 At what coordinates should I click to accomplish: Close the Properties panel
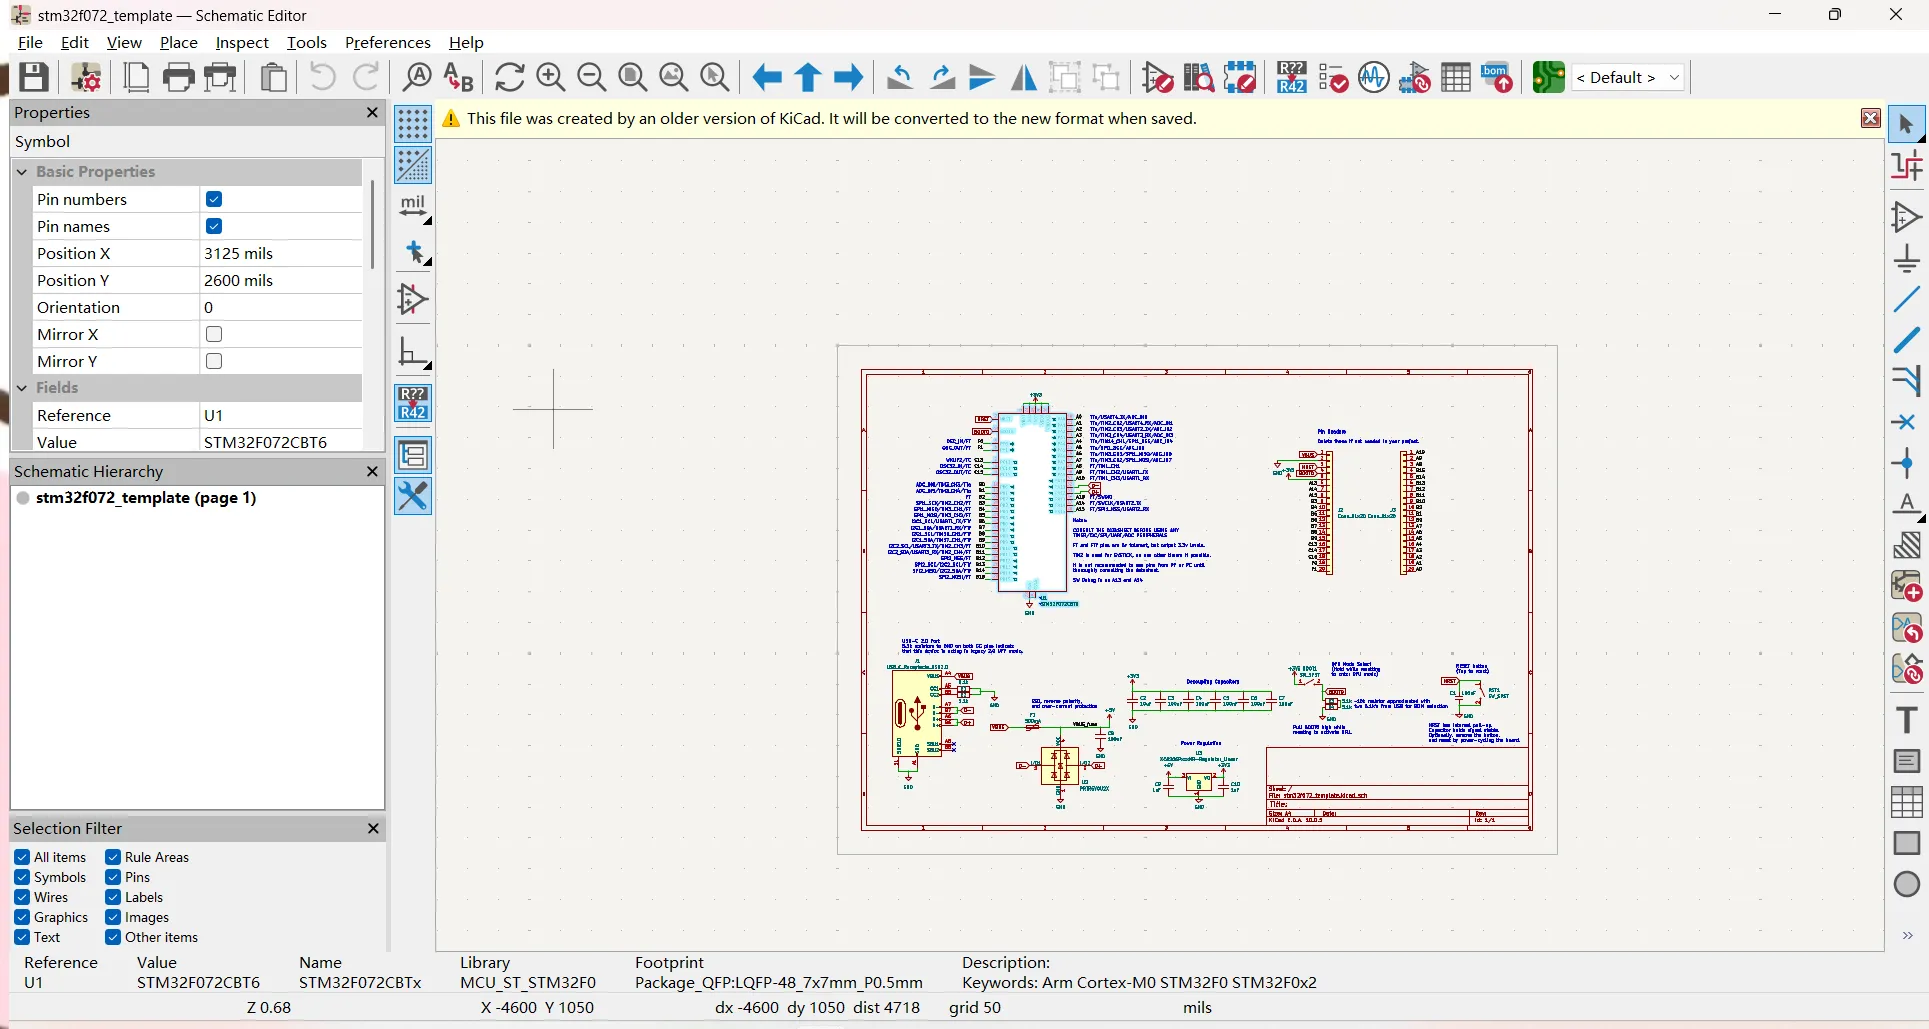tap(372, 113)
